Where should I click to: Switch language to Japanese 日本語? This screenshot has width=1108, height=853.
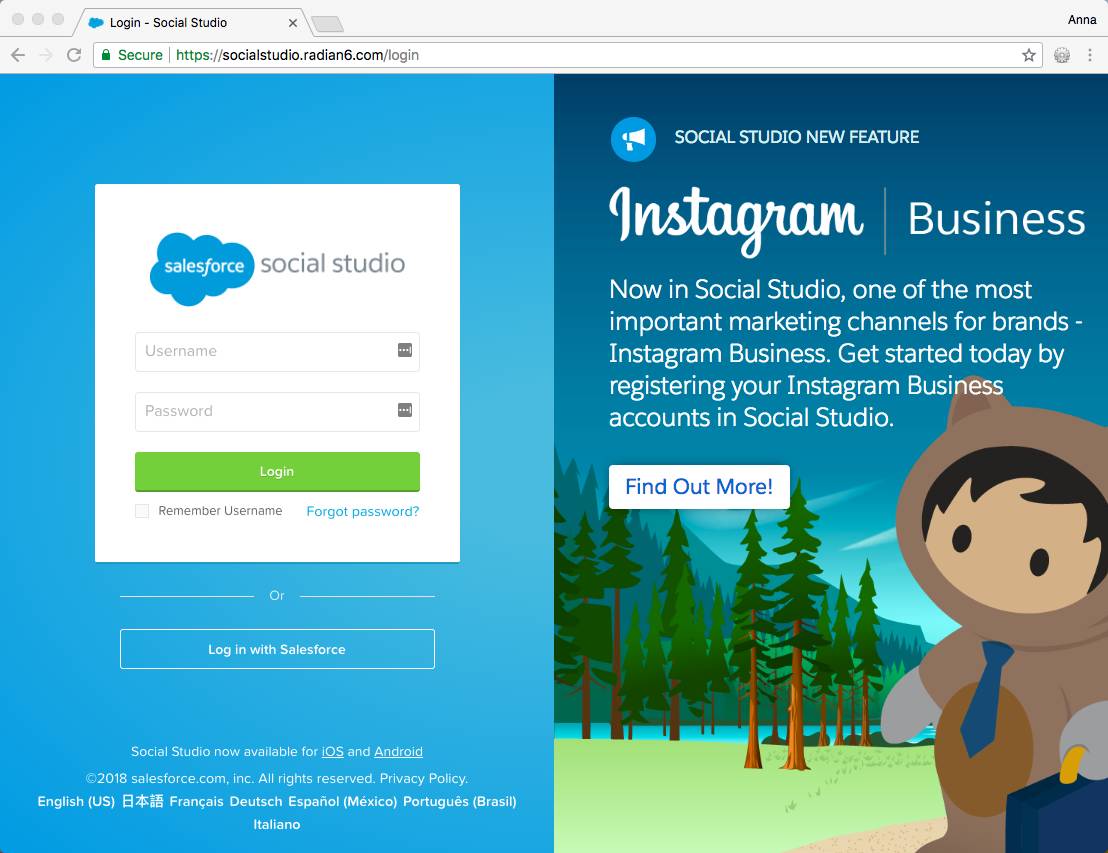[x=142, y=801]
